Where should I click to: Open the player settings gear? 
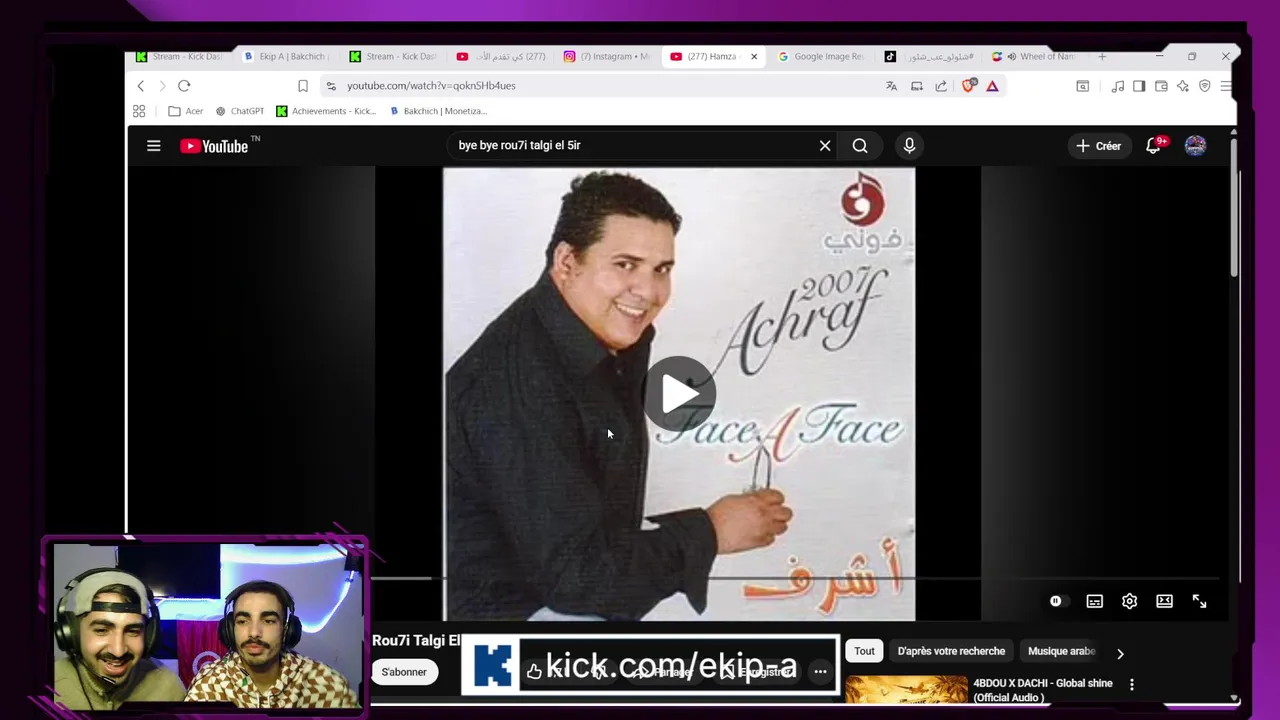click(x=1129, y=601)
